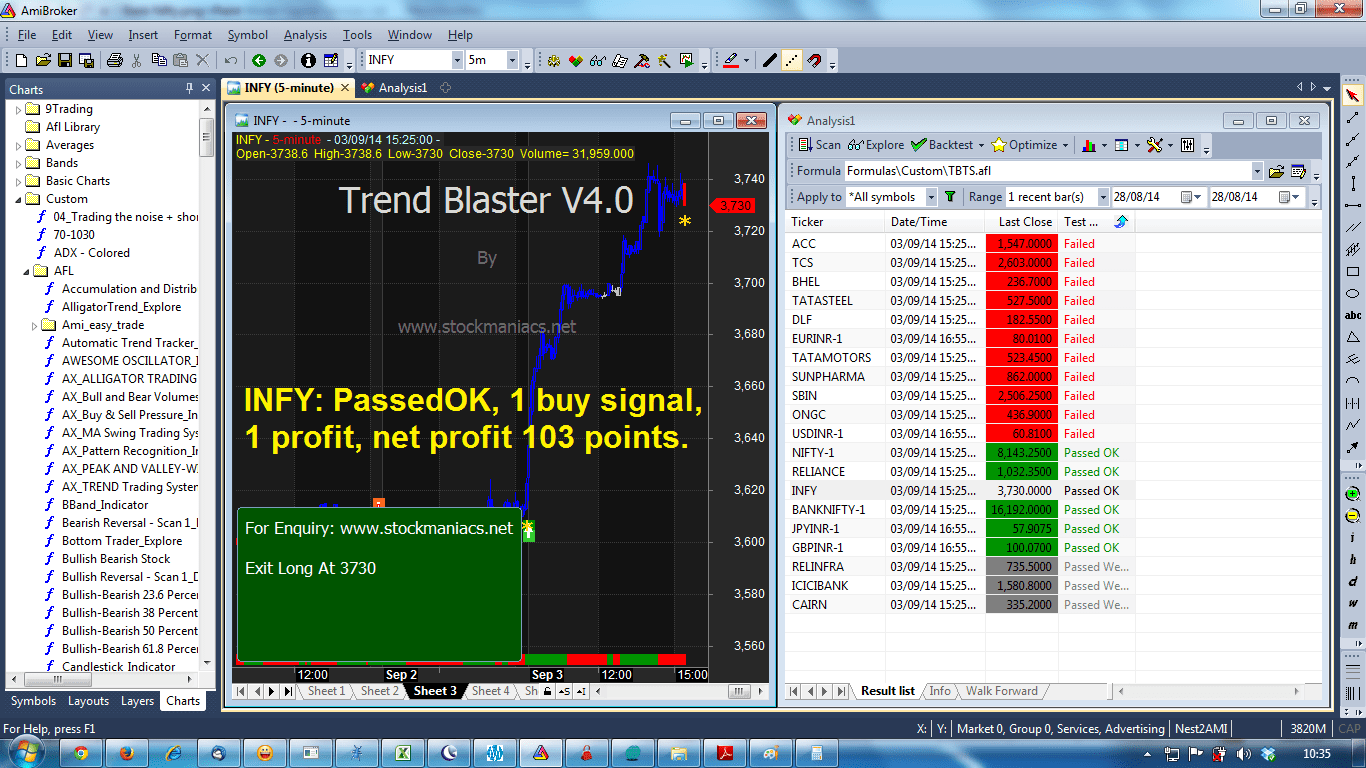The width and height of the screenshot is (1366, 768).
Task: Open the 5m interval dropdown
Action: [x=512, y=60]
